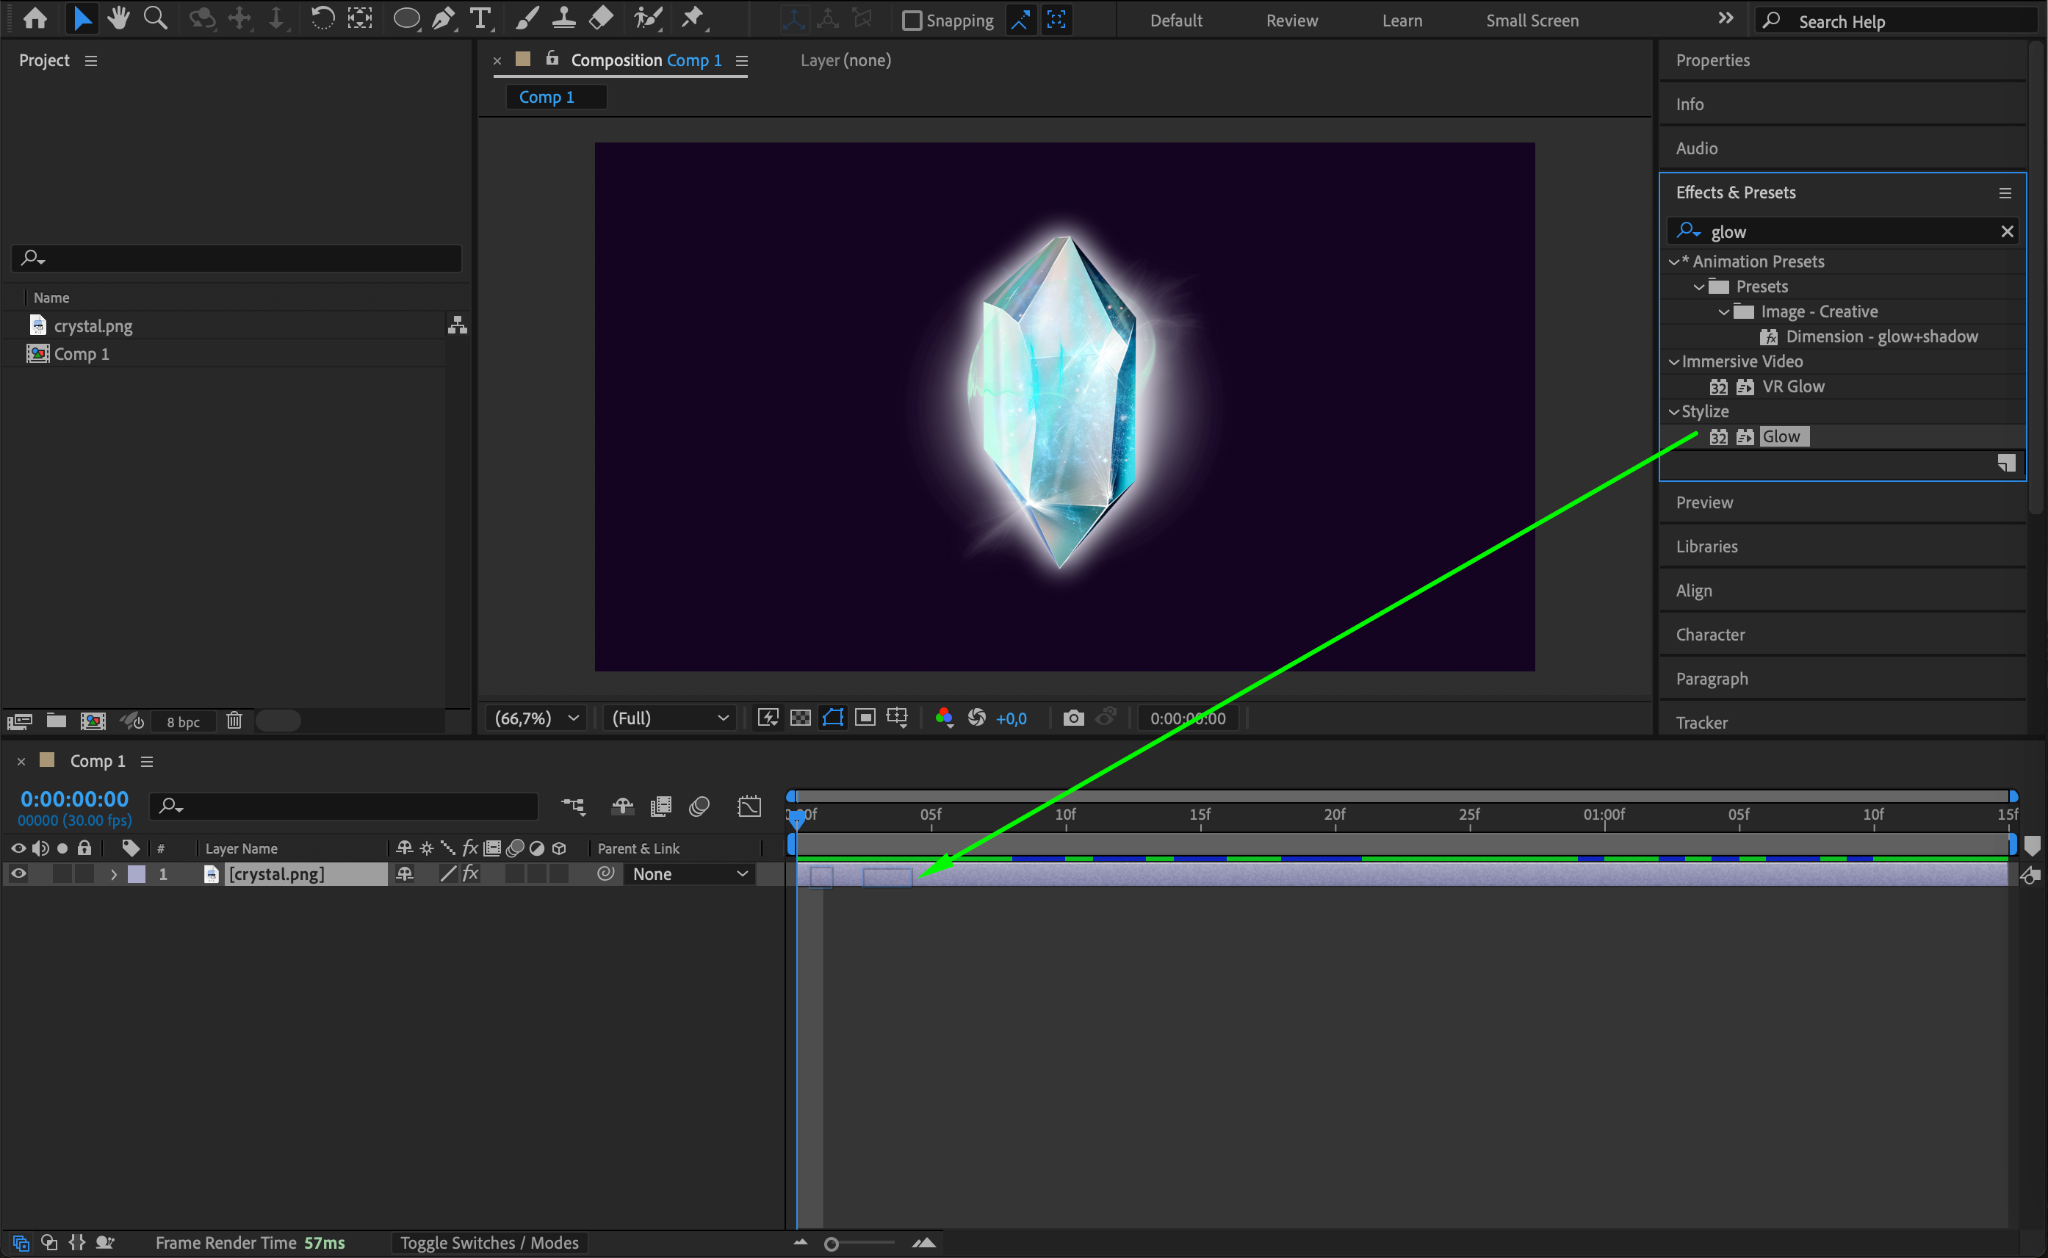Viewport: 2048px width, 1258px height.
Task: Open the magnification ratio dropdown (66,7%)
Action: 538,718
